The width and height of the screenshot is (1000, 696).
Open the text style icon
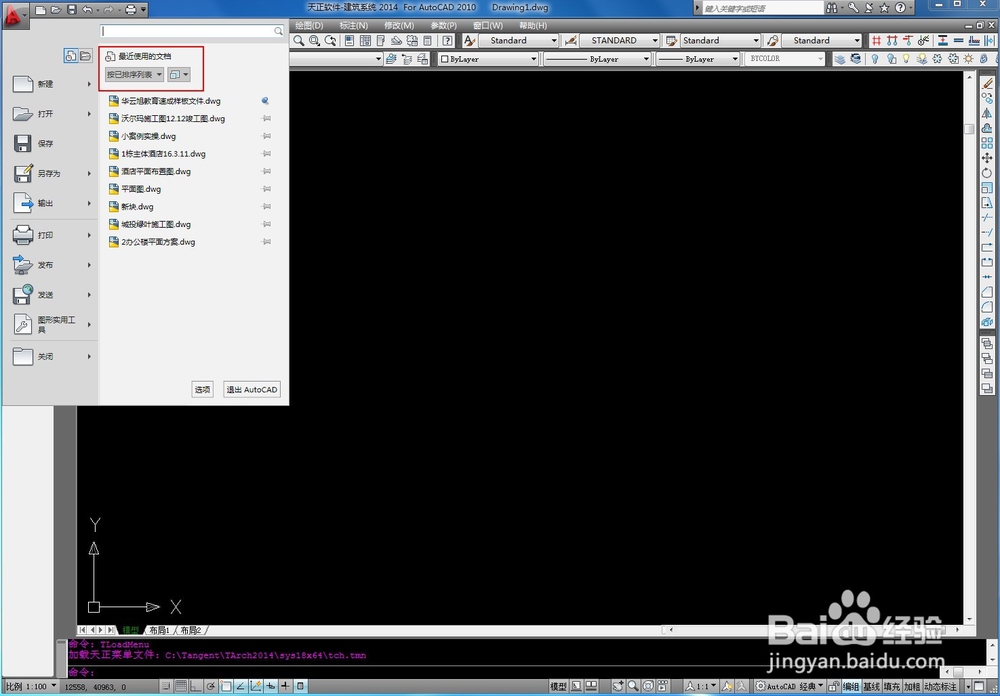pos(469,41)
